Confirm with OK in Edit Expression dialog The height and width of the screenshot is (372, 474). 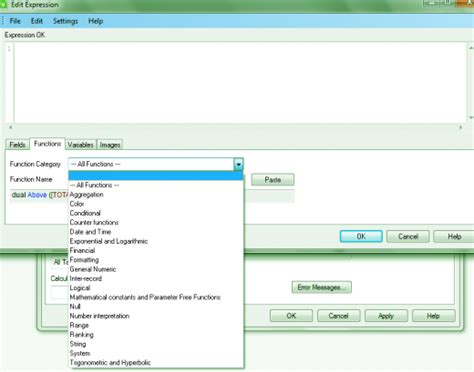click(x=361, y=236)
